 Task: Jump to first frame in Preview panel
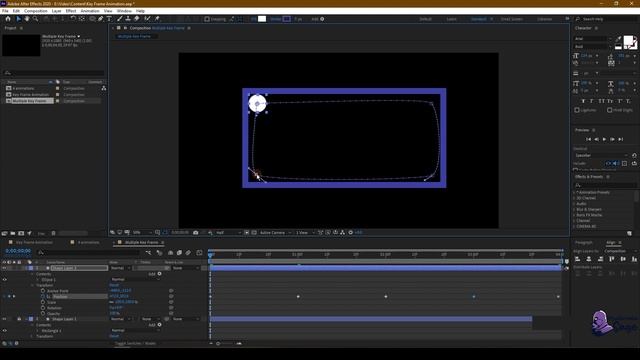(589, 139)
